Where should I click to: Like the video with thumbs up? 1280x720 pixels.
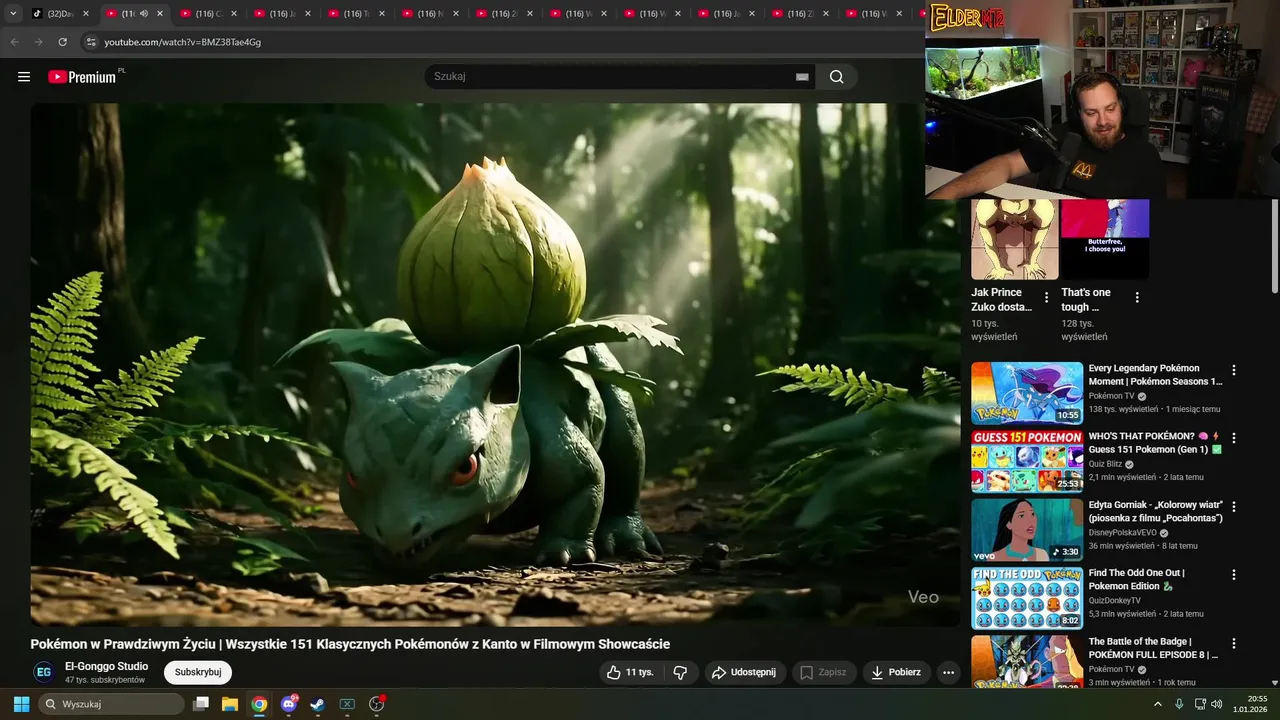pyautogui.click(x=632, y=673)
